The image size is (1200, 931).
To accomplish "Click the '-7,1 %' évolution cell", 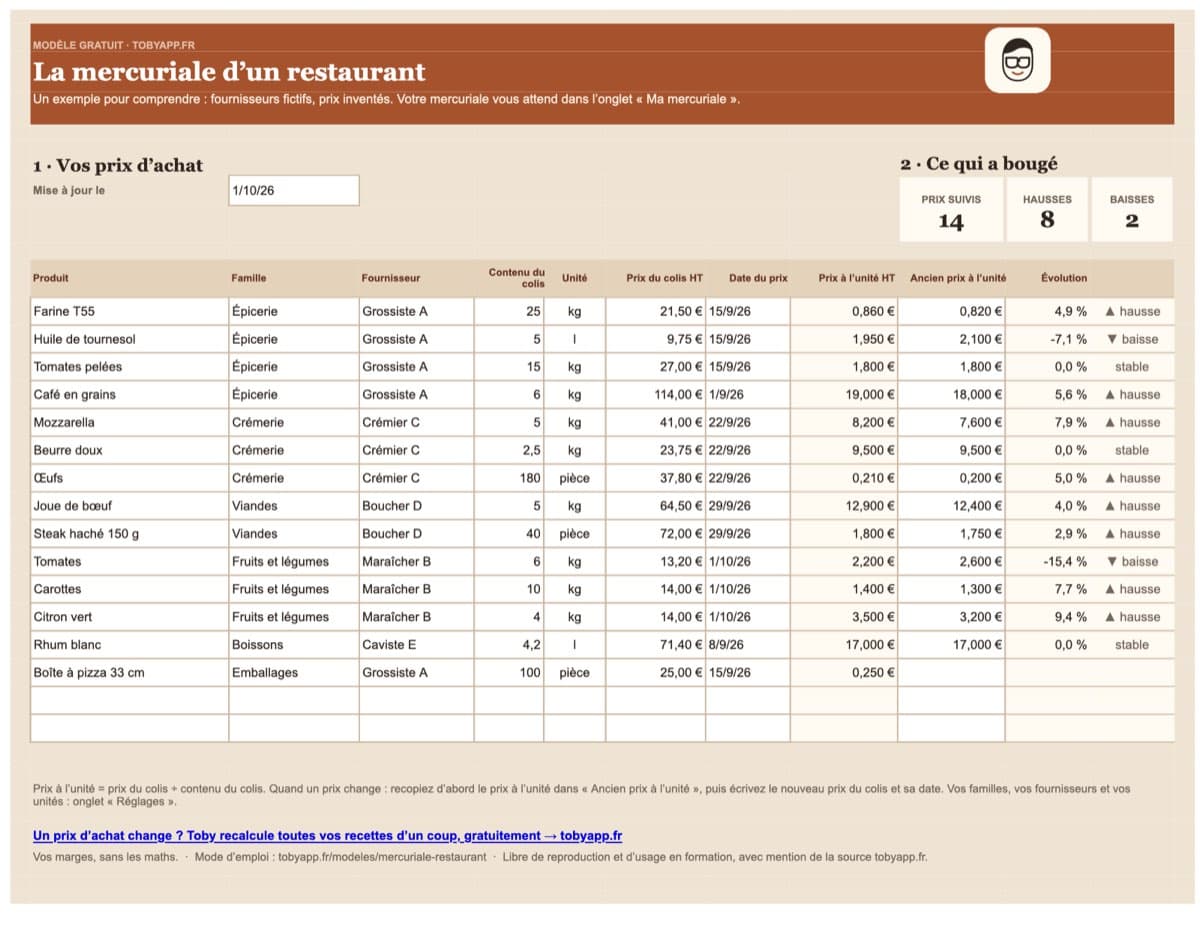I will click(1048, 339).
